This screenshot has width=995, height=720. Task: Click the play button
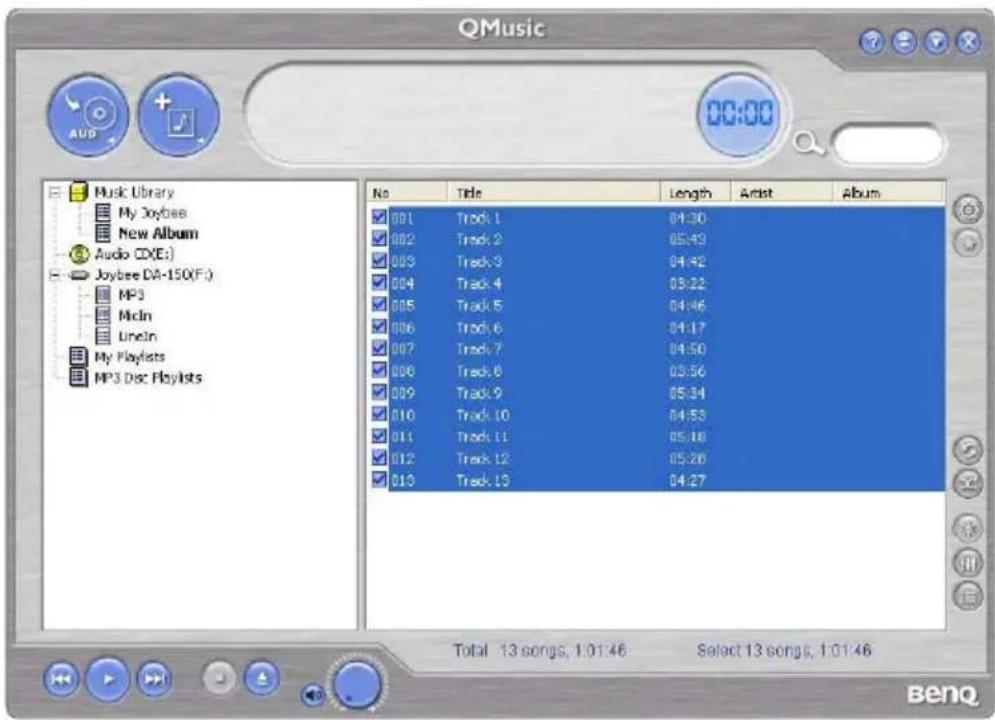[107, 679]
